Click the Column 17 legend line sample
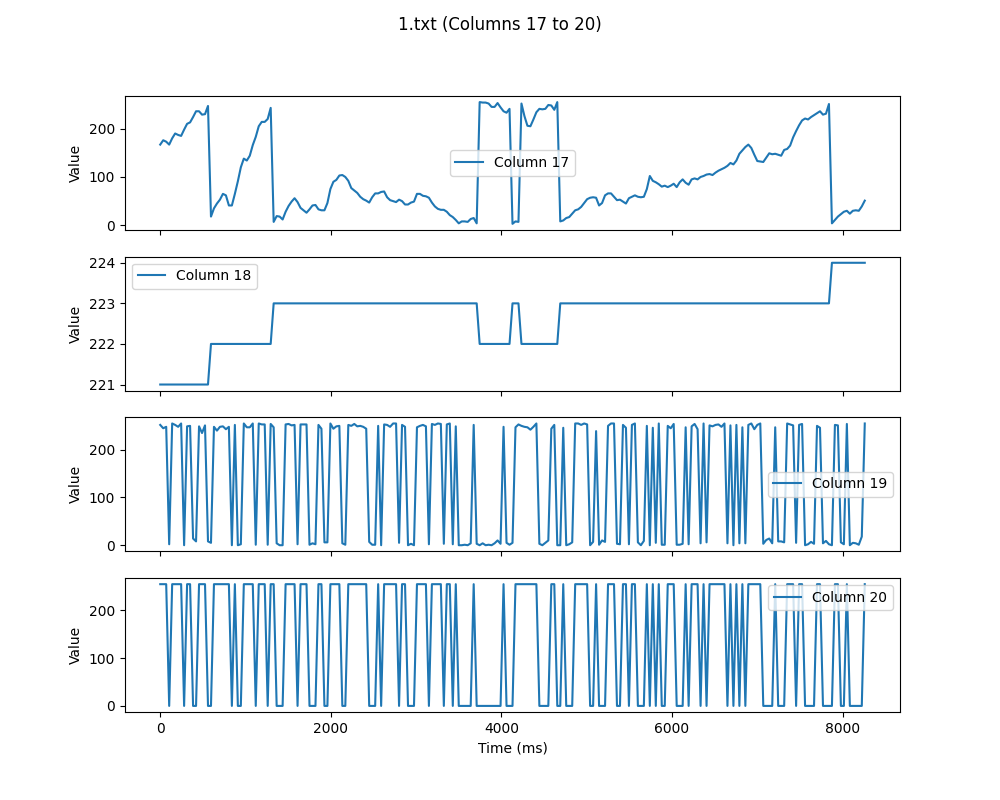Screen dimensions: 1000x800 click(470, 163)
